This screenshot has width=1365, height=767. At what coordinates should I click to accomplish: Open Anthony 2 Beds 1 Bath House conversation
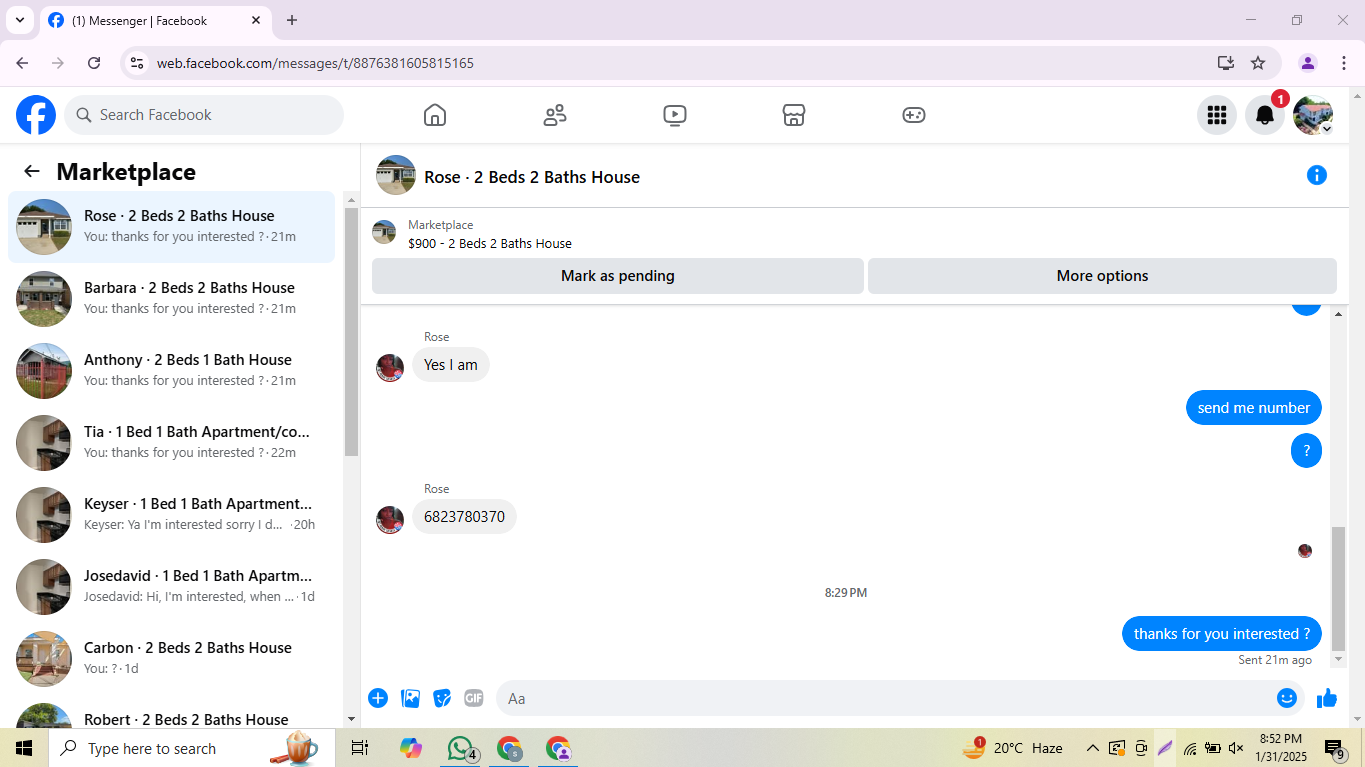pyautogui.click(x=172, y=371)
